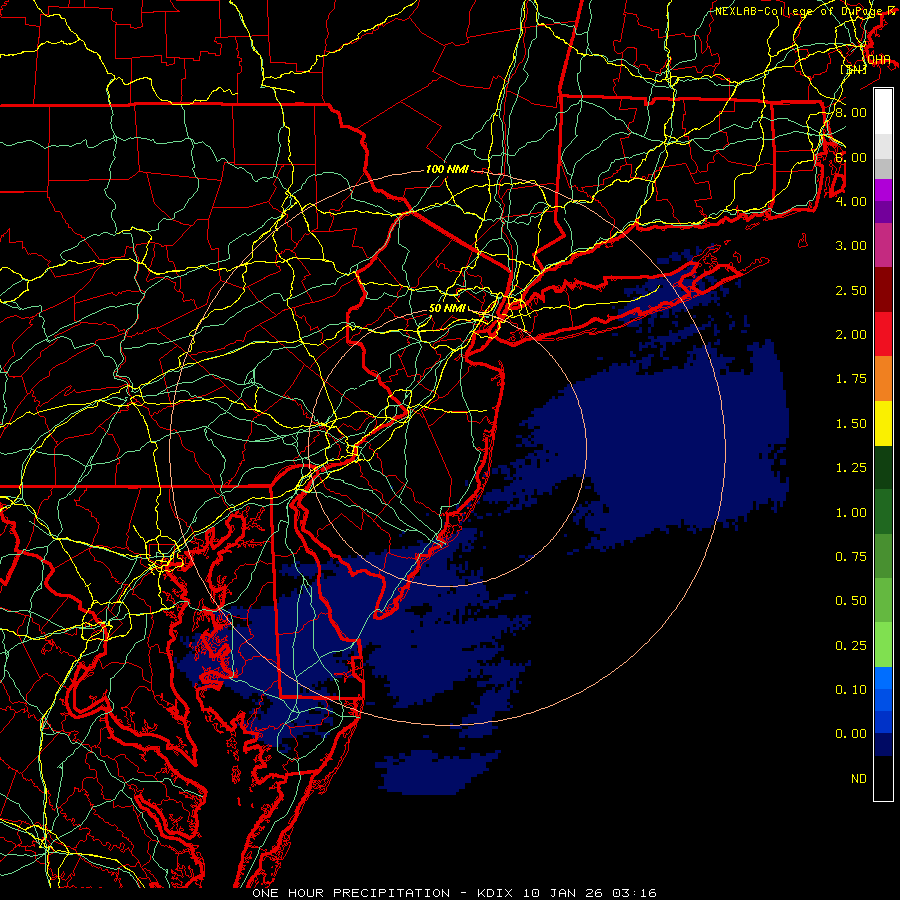
Task: Click the '3.00' legend value
Action: point(851,246)
